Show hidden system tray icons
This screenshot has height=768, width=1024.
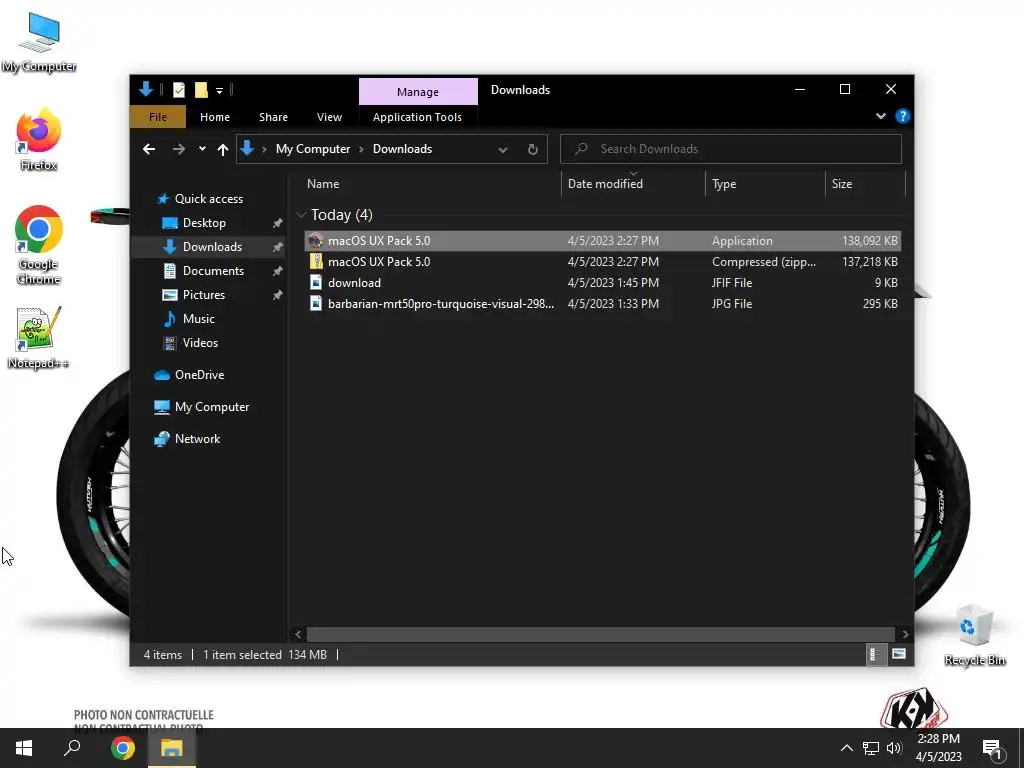pyautogui.click(x=846, y=748)
